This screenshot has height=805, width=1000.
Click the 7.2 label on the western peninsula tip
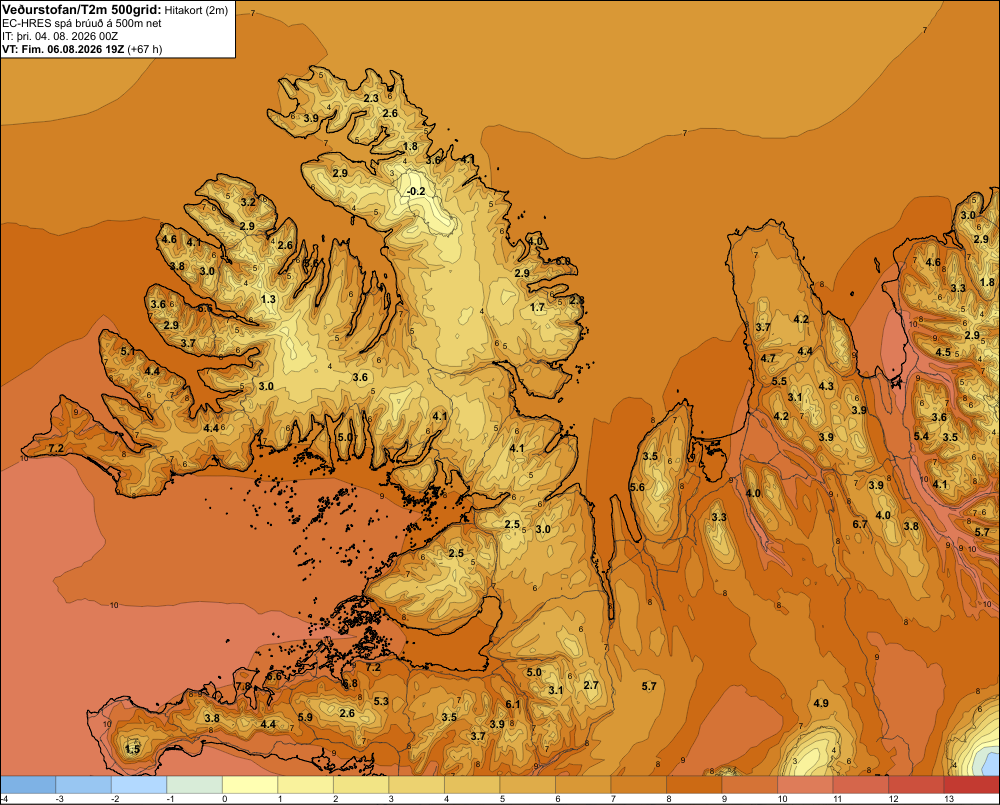tap(56, 448)
